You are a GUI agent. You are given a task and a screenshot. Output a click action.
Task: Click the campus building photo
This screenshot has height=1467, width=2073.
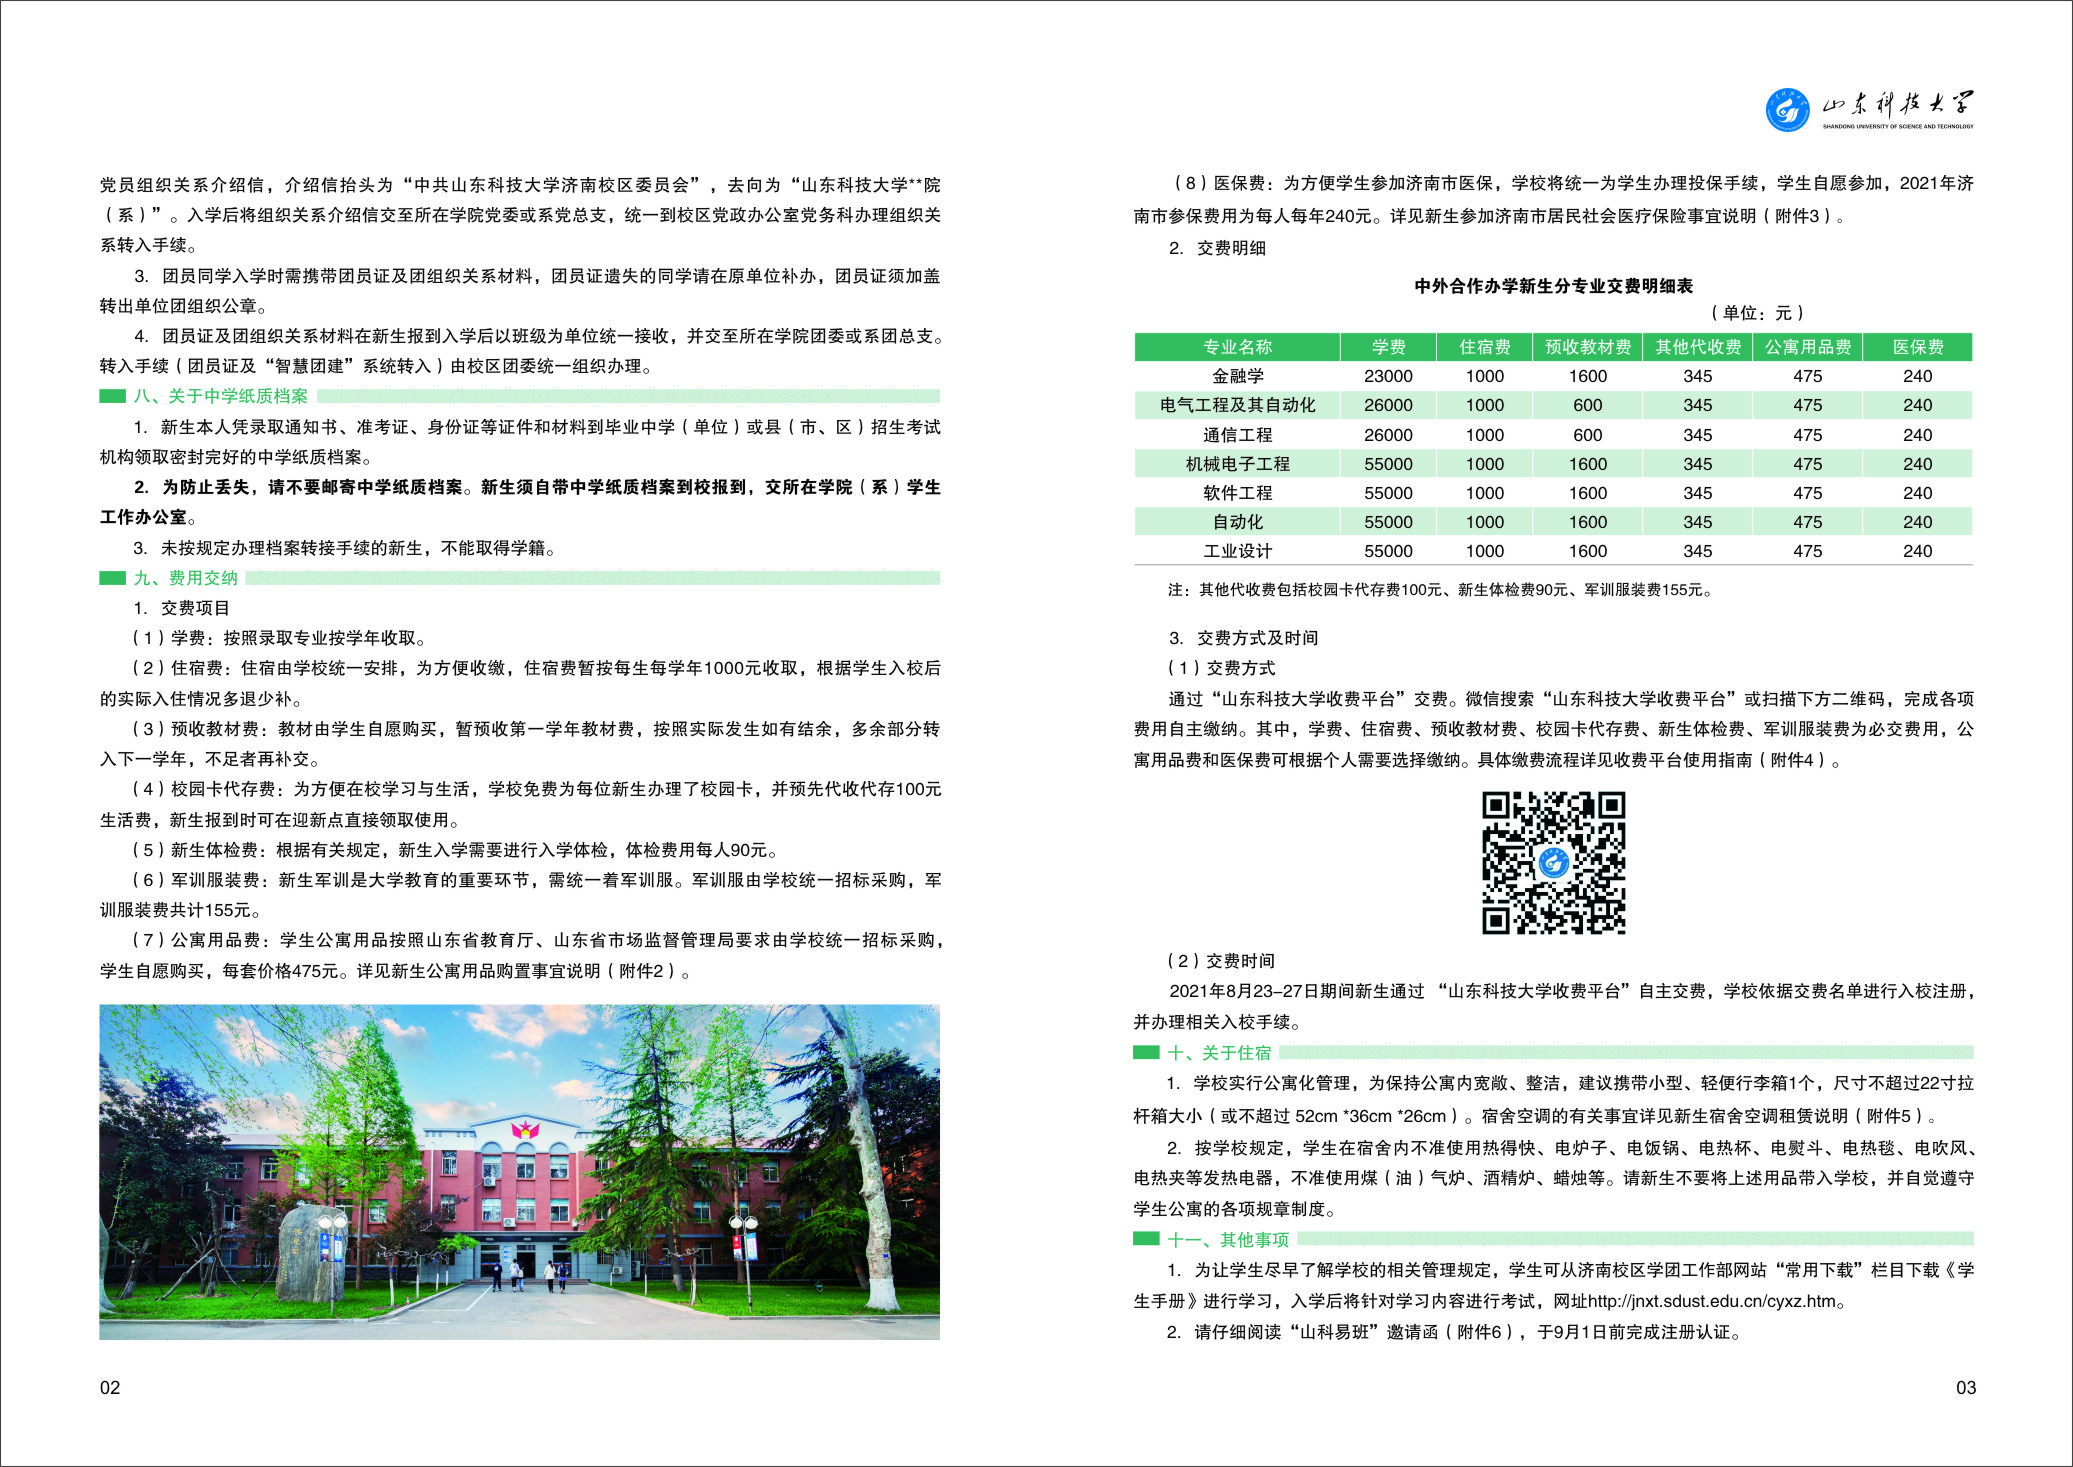[519, 1171]
